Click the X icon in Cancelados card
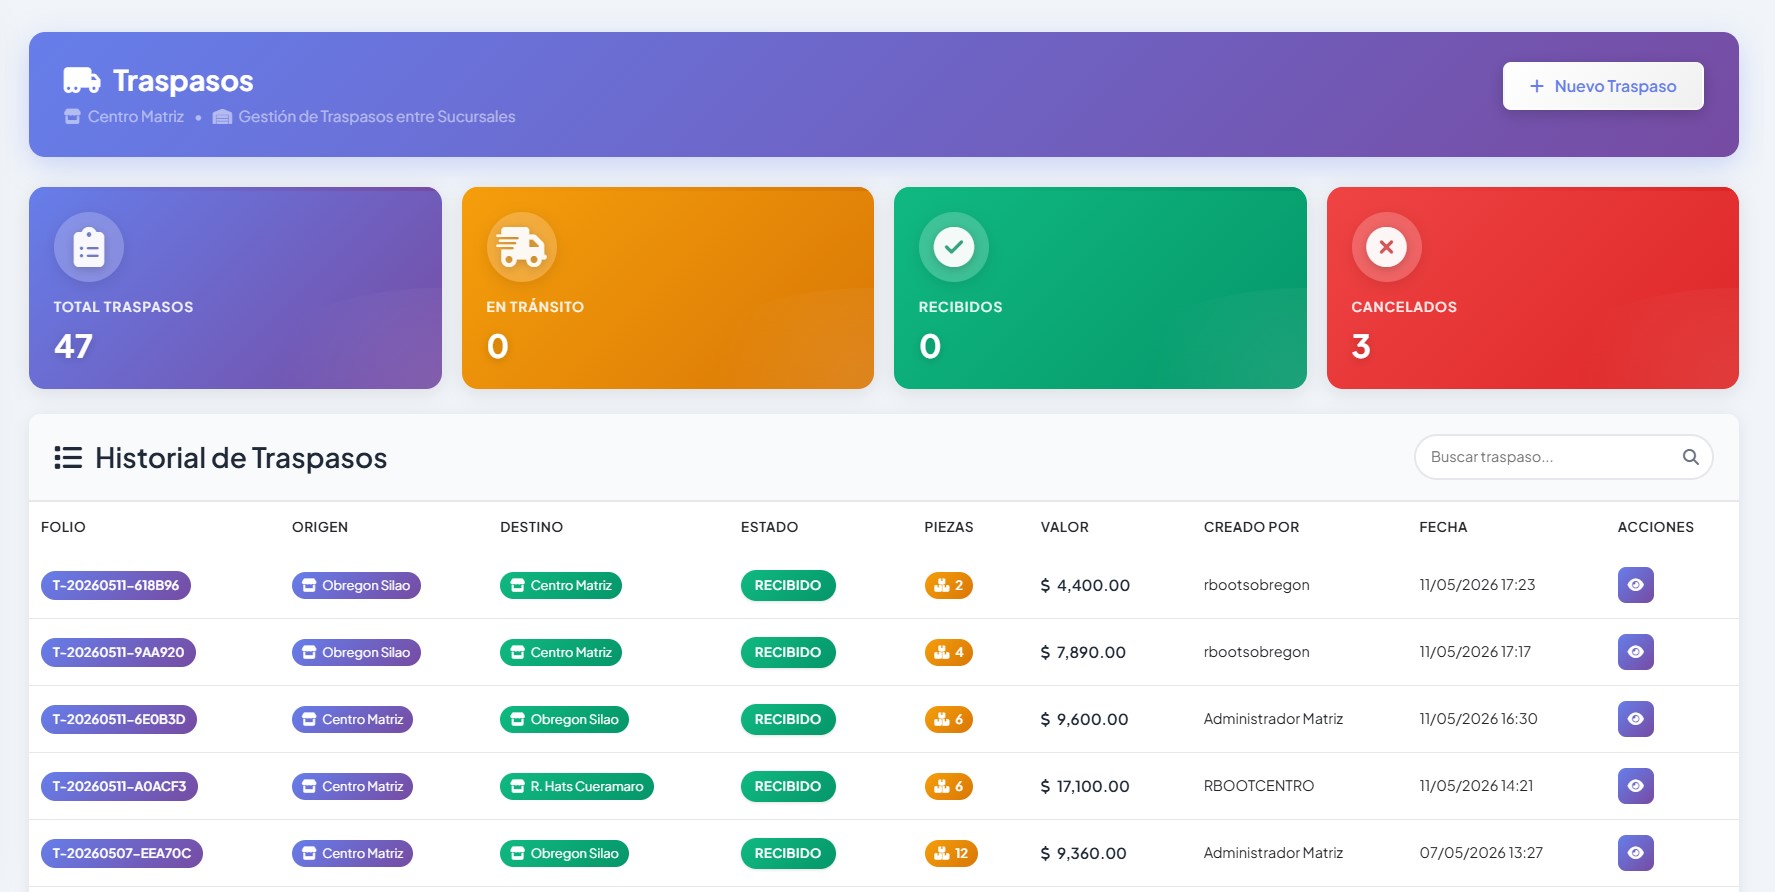1775x892 pixels. 1386,247
